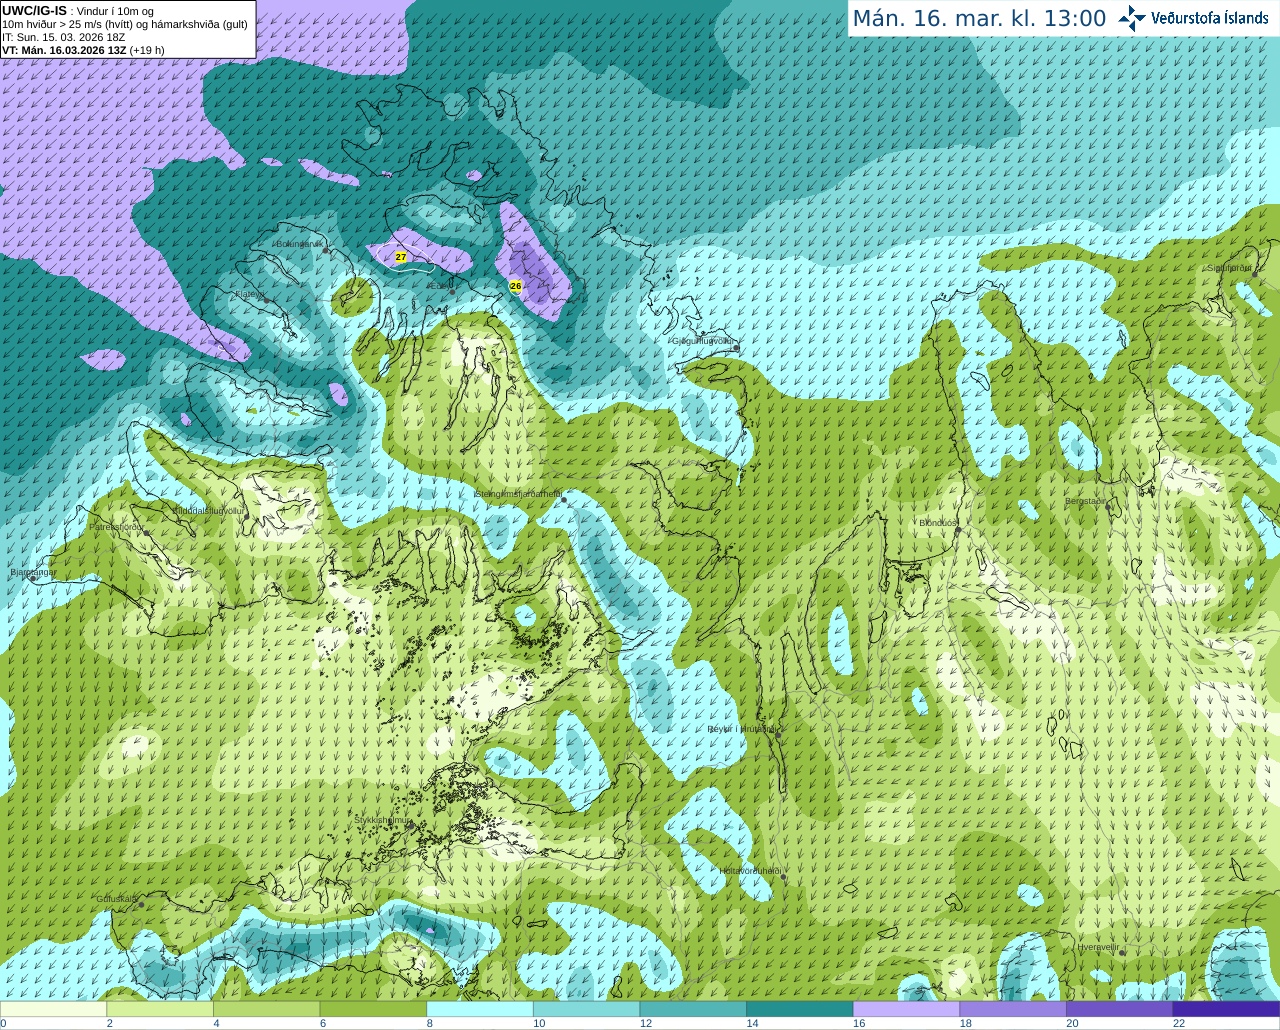Click the 4–6 m/s legend swatch
Screen dimensions: 1280x1030
pos(266,1009)
